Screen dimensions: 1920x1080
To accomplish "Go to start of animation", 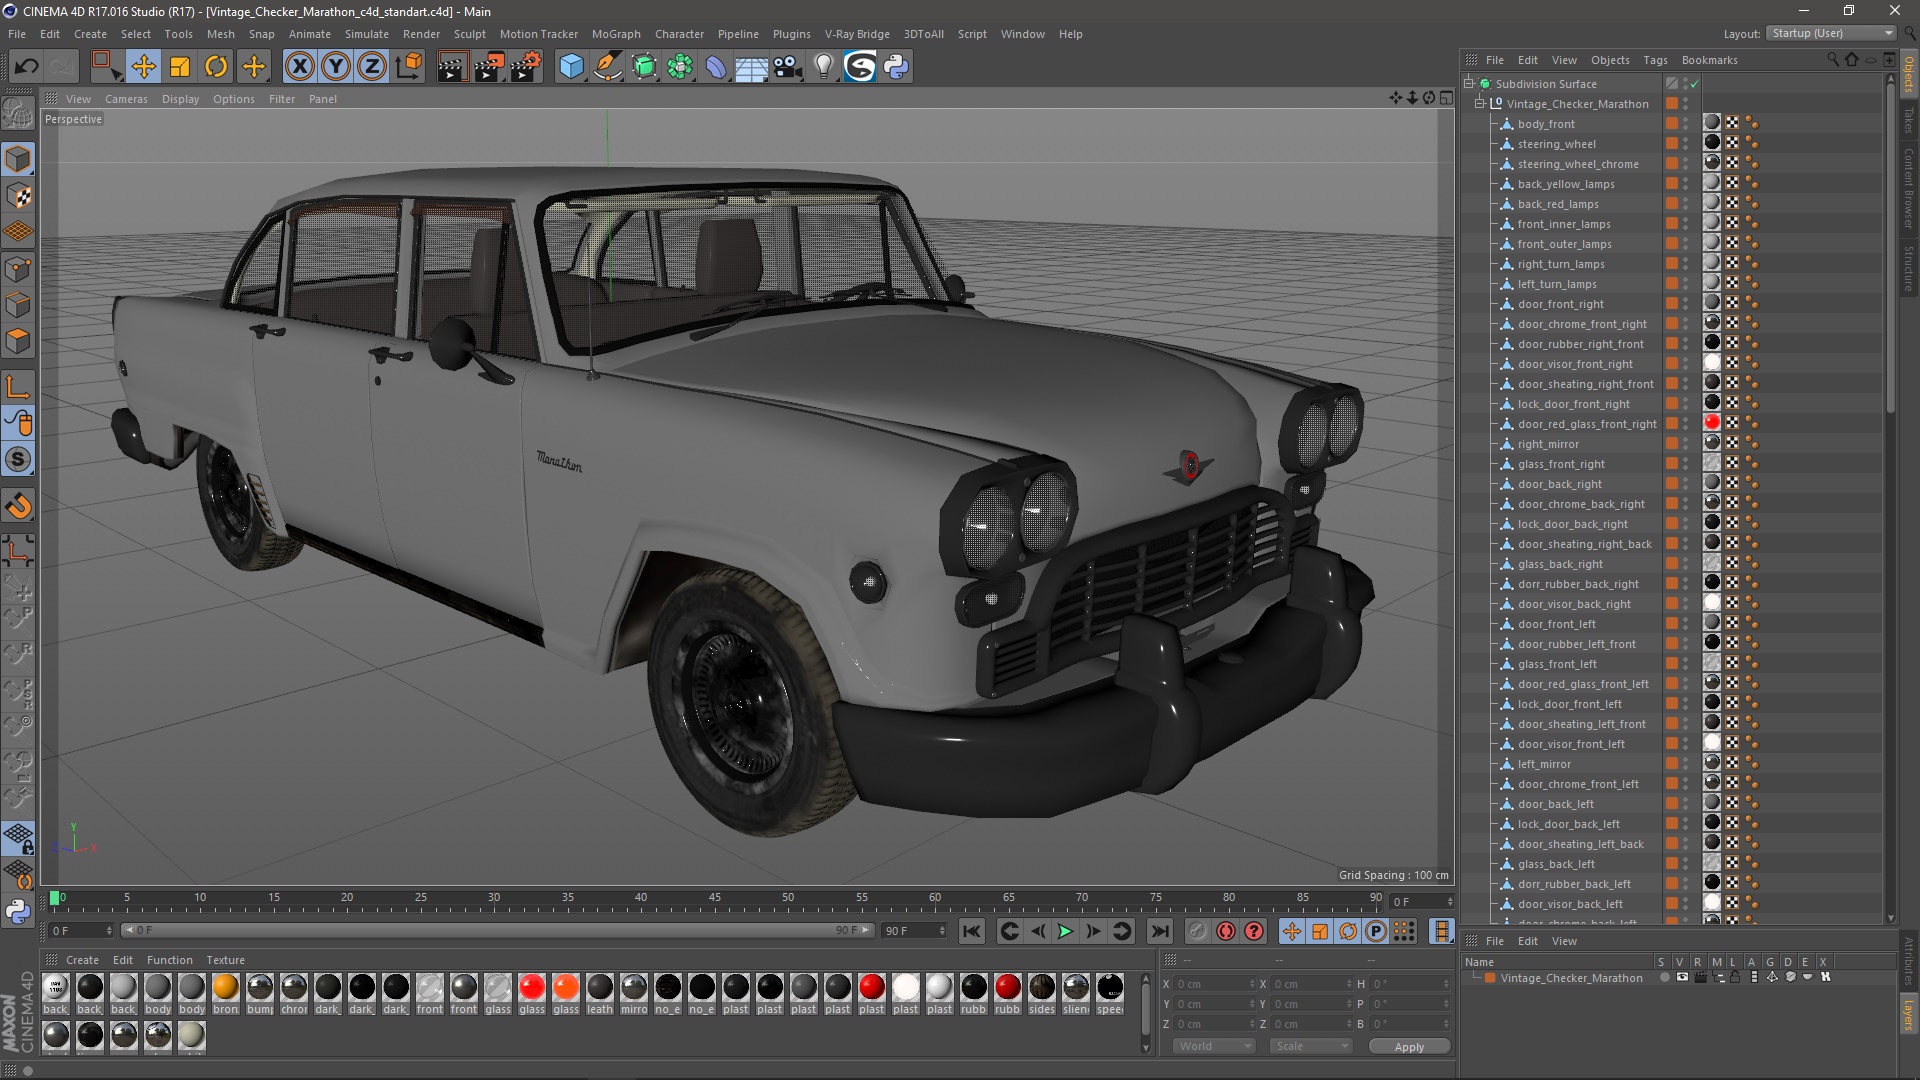I will coord(971,932).
